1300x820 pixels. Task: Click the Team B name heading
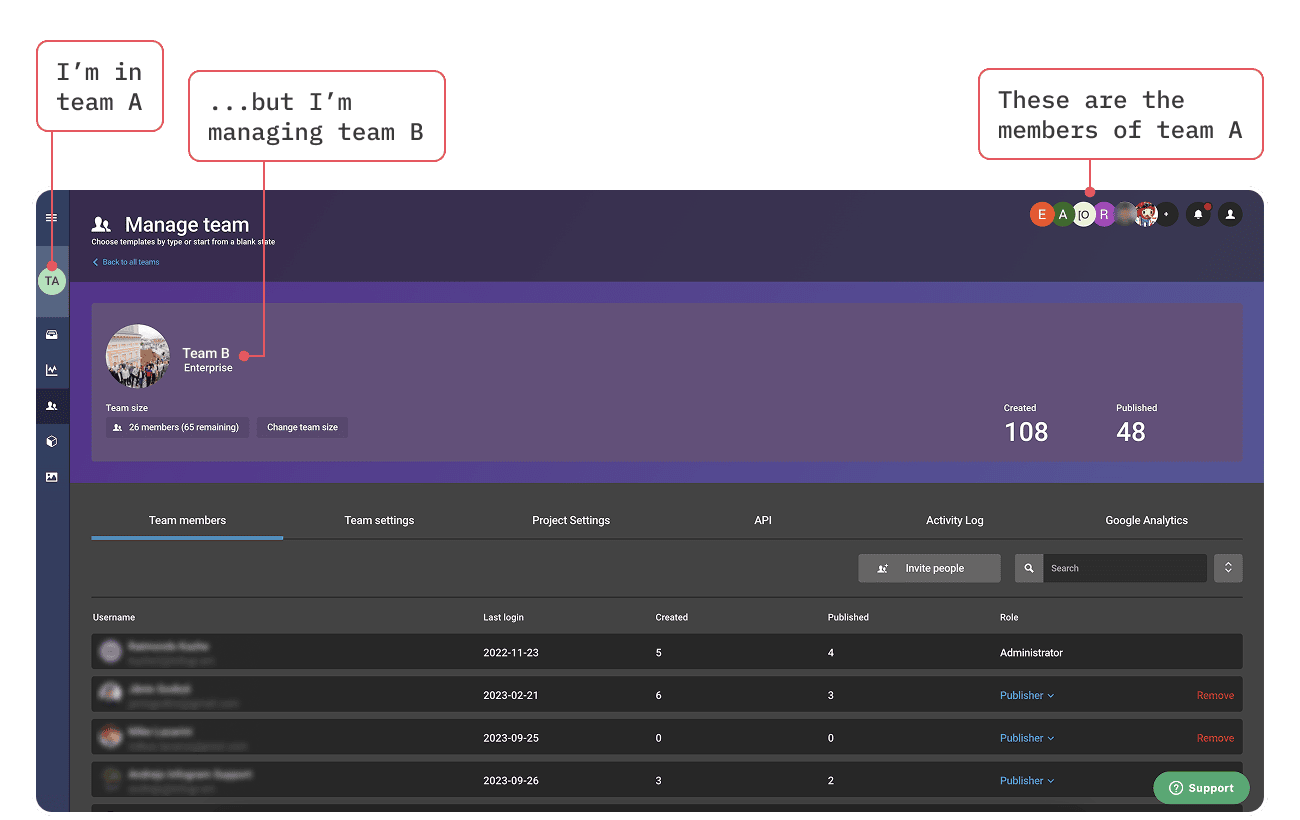click(x=206, y=353)
